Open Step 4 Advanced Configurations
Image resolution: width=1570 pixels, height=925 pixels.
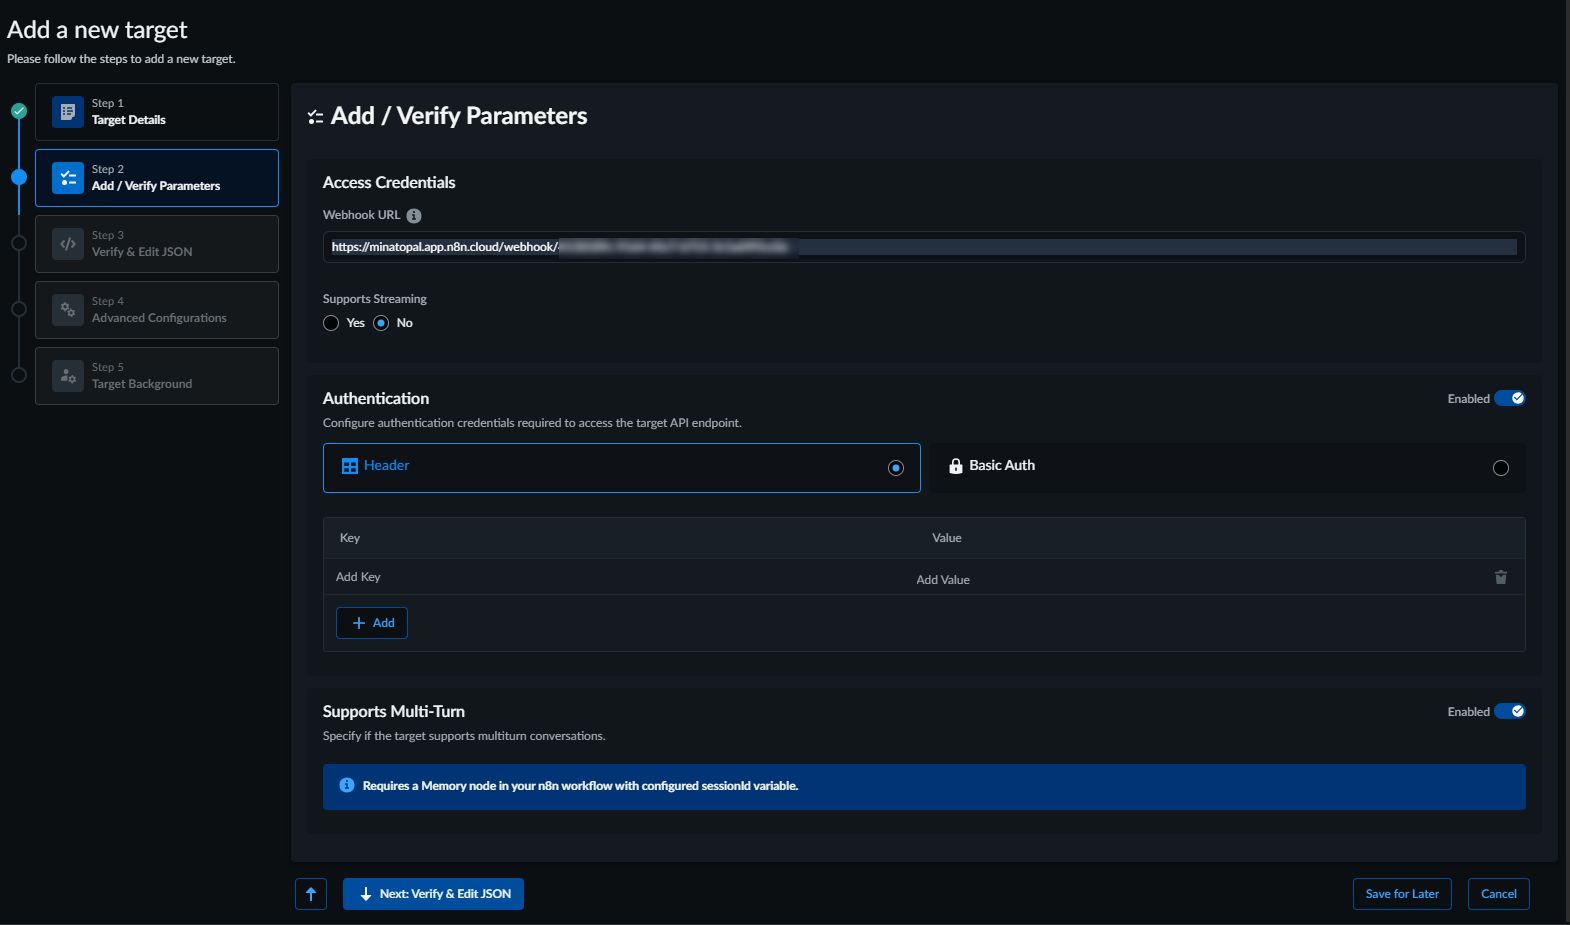coord(157,310)
